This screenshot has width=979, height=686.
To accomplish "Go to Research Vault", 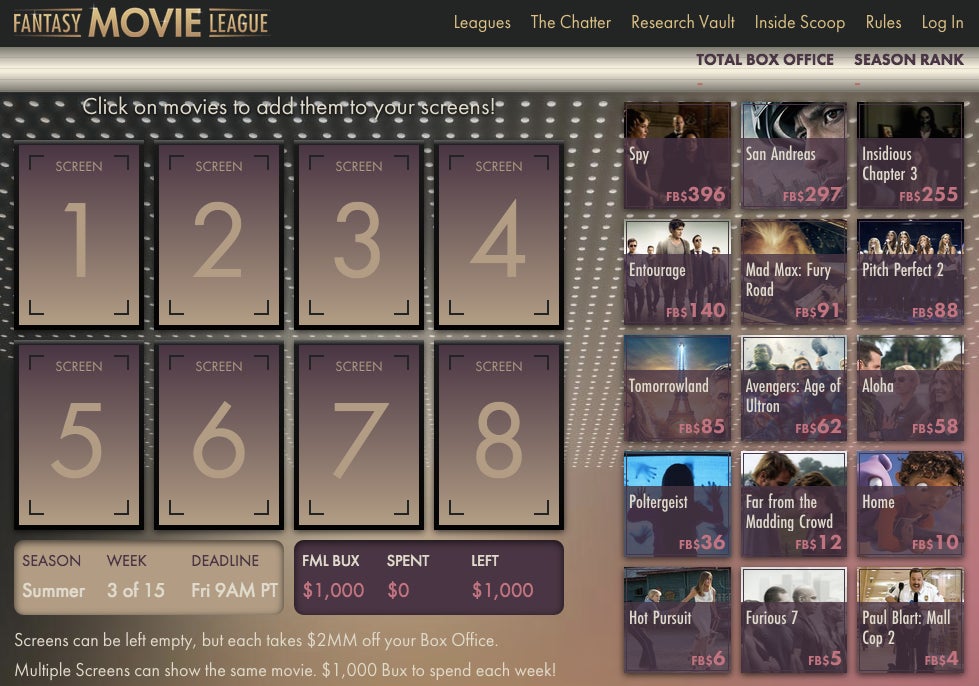I will (x=682, y=22).
